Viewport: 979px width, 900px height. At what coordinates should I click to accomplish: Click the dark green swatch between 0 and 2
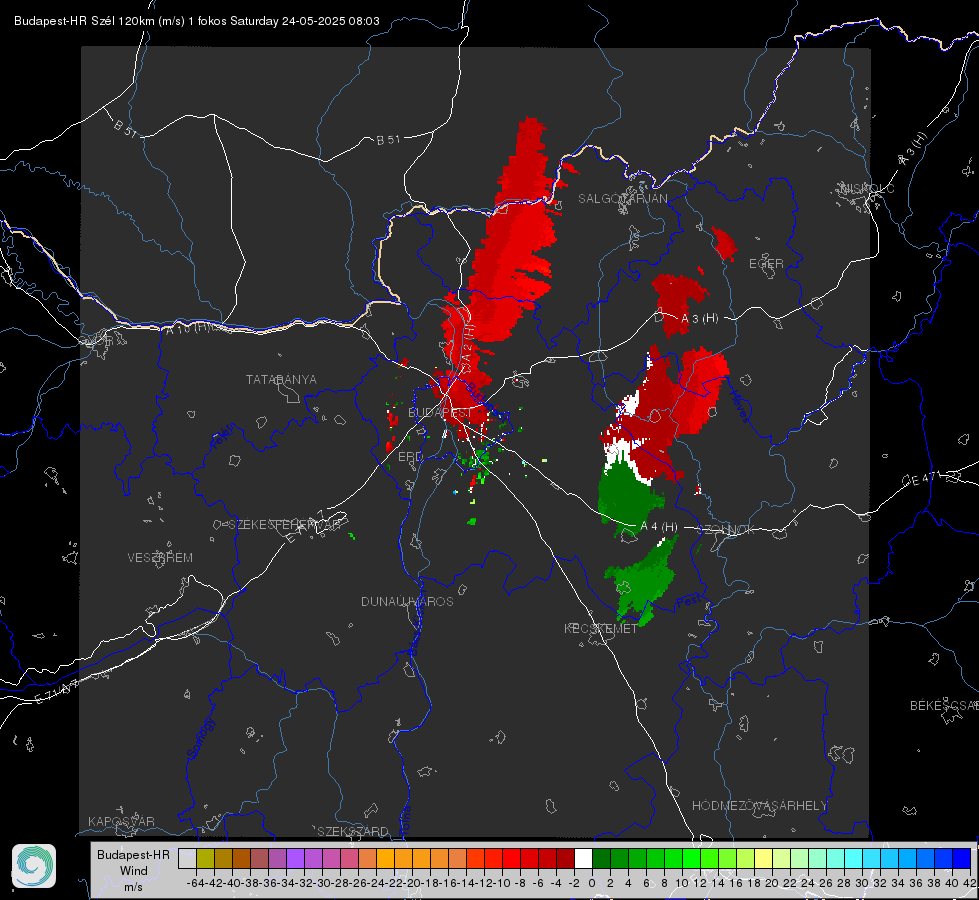click(602, 858)
